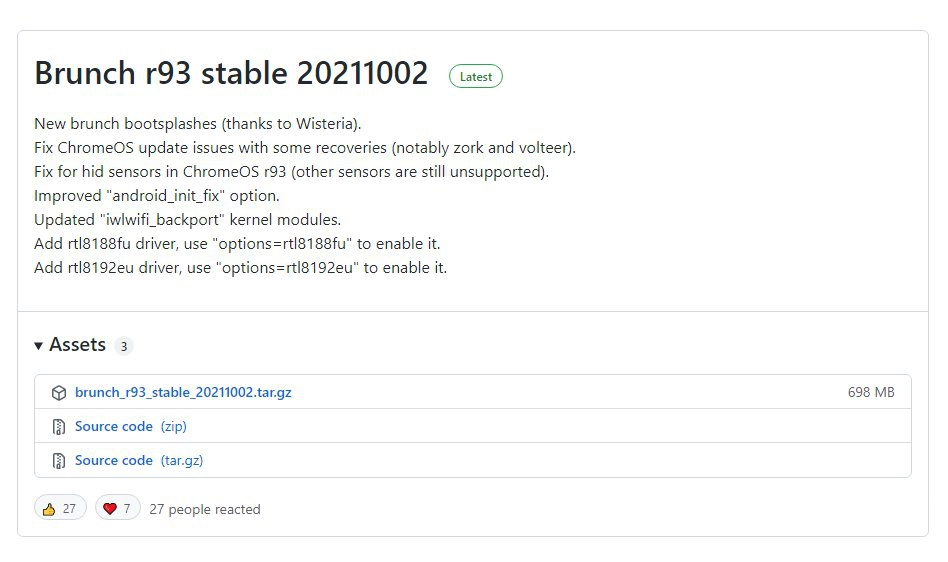Click the thumbs up emoji reaction
Screen dimensions: 948x562
(49, 509)
